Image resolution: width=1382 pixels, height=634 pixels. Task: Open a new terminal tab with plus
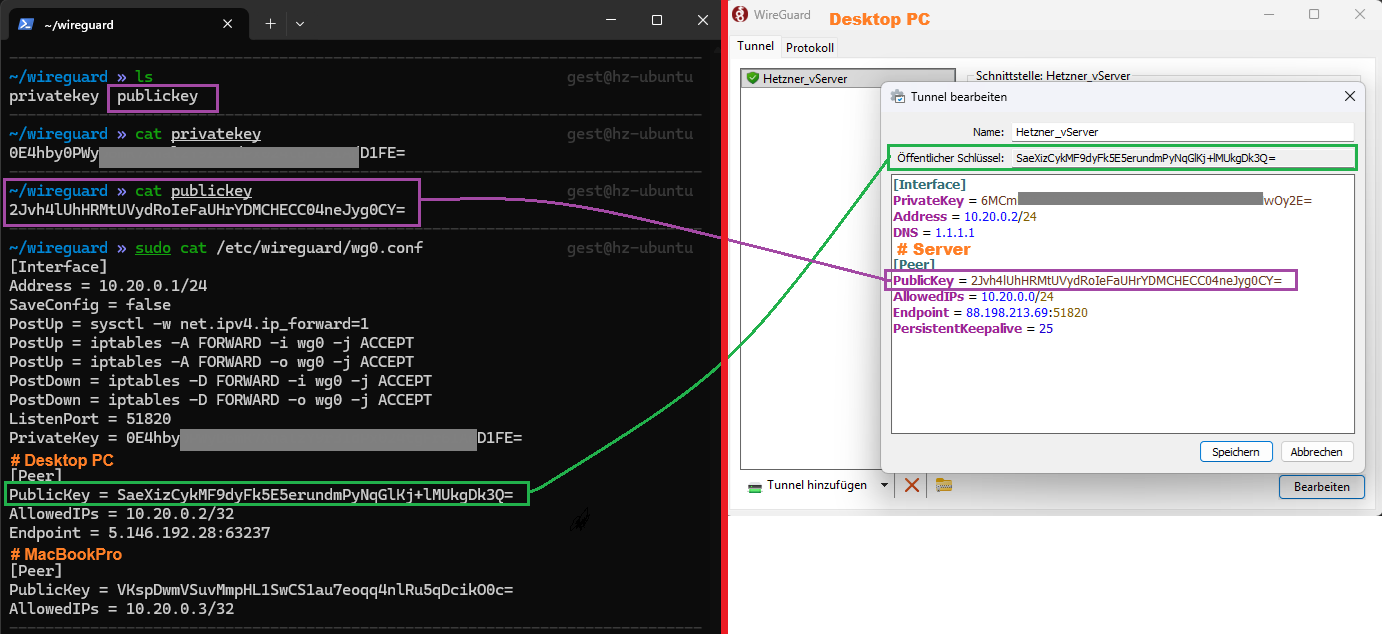coord(270,23)
